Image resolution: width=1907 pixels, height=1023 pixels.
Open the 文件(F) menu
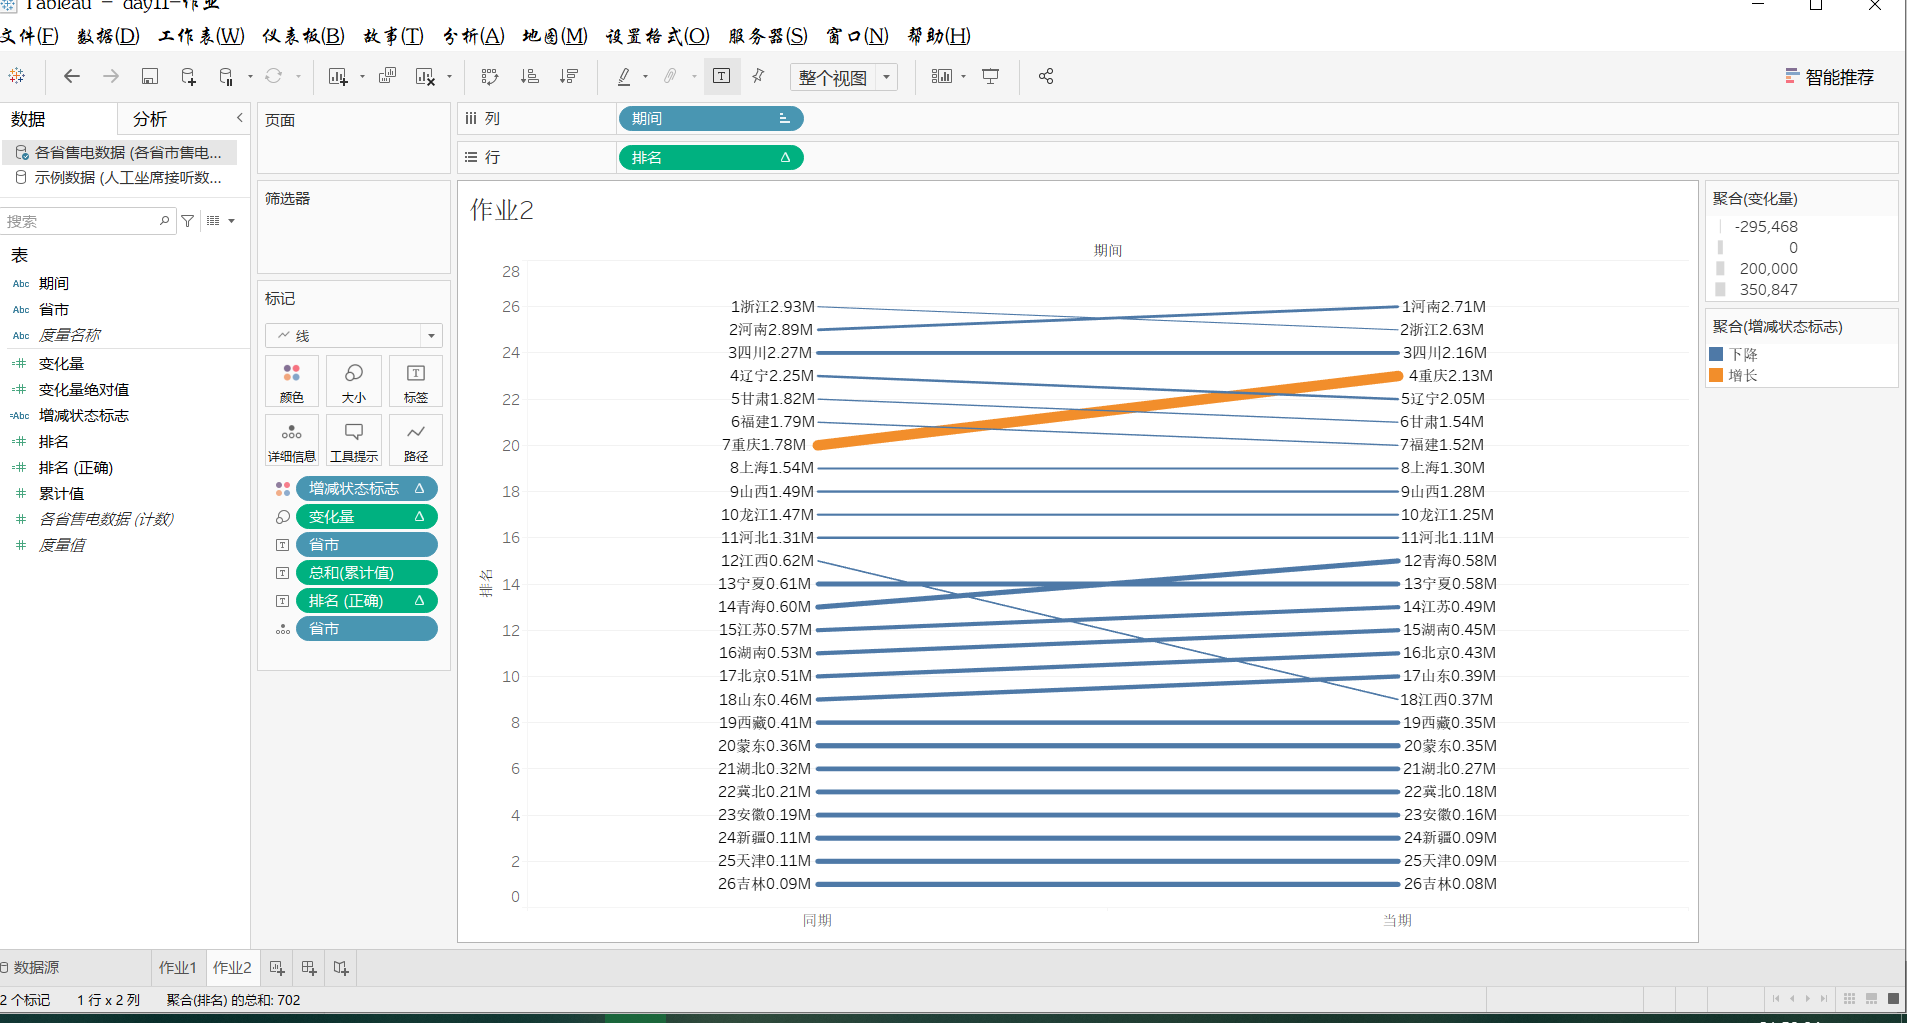pyautogui.click(x=30, y=36)
